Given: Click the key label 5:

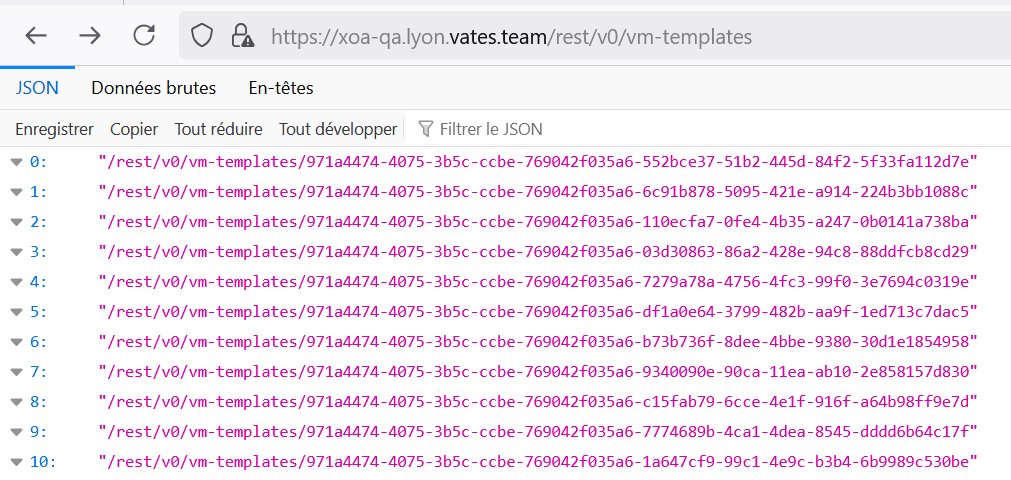Looking at the screenshot, I should 39,312.
